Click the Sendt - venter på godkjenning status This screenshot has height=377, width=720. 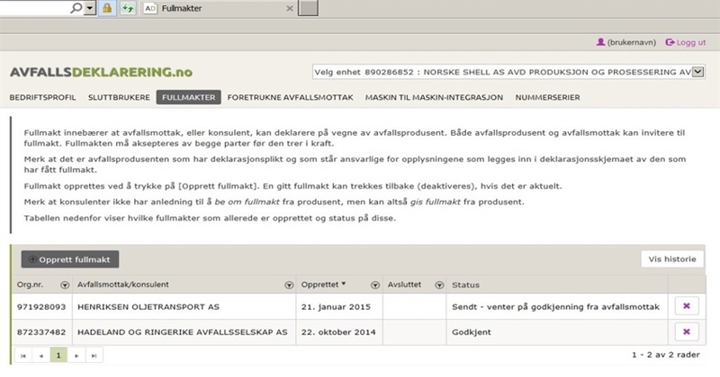[557, 307]
